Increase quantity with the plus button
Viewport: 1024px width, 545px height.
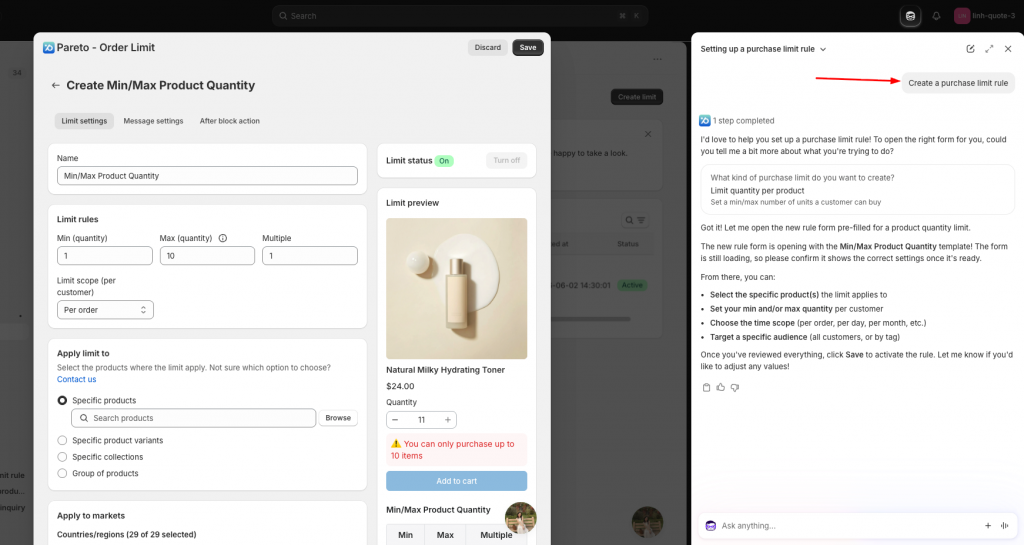tap(447, 420)
